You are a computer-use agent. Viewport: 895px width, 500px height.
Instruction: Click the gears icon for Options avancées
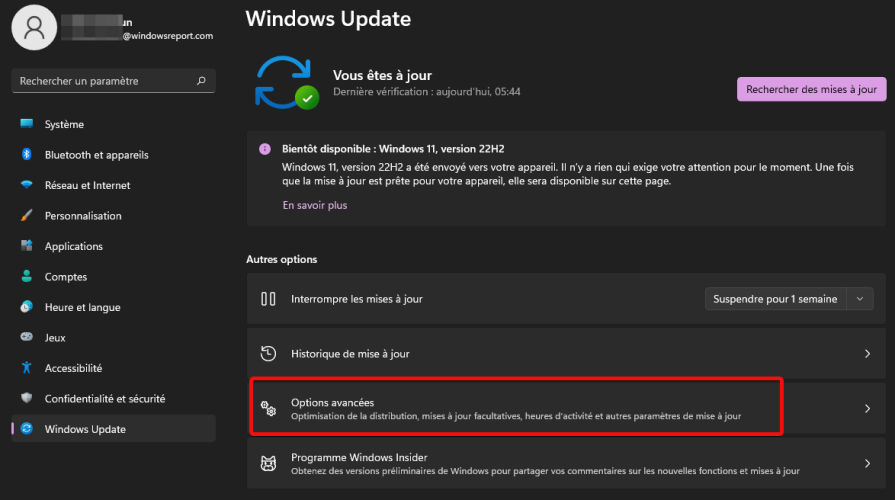(268, 408)
